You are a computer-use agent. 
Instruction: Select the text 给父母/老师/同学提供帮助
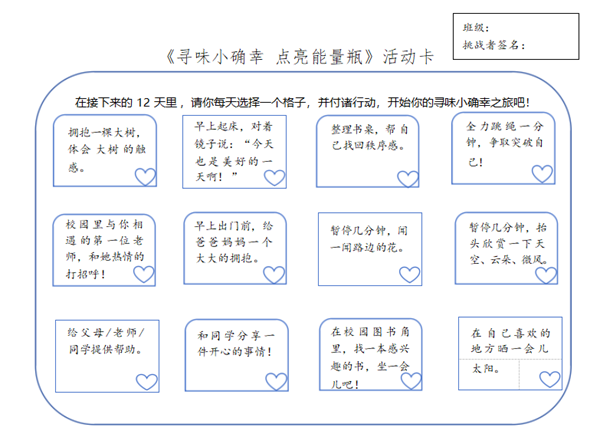point(106,341)
